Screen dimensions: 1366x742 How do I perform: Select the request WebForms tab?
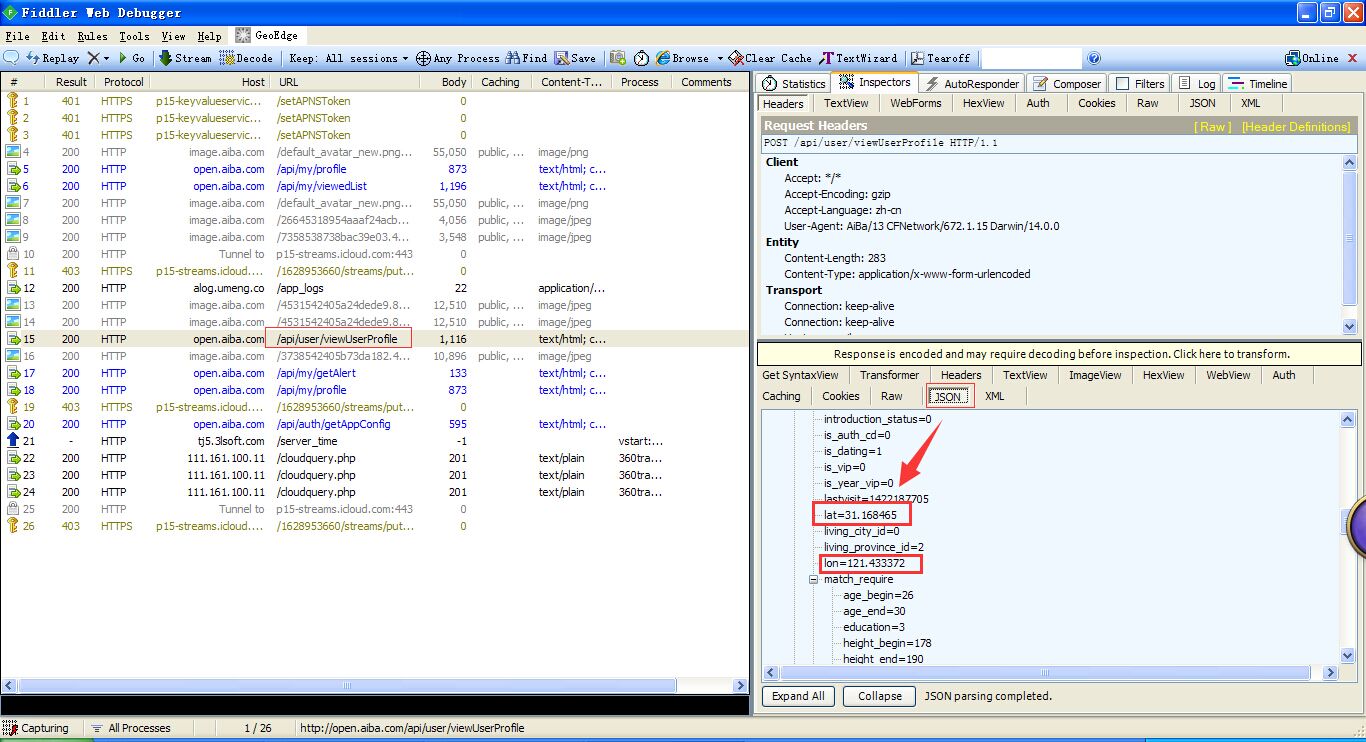click(x=916, y=103)
